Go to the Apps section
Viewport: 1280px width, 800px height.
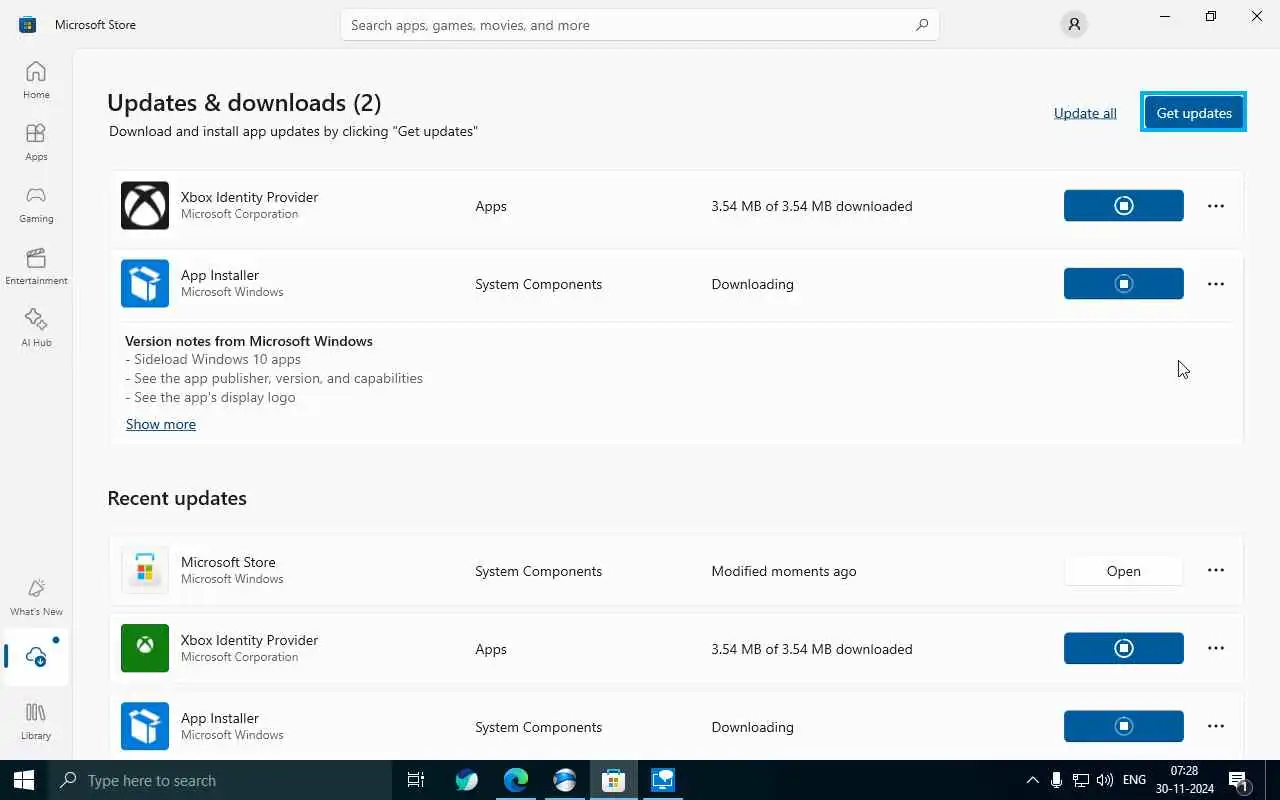(x=36, y=142)
